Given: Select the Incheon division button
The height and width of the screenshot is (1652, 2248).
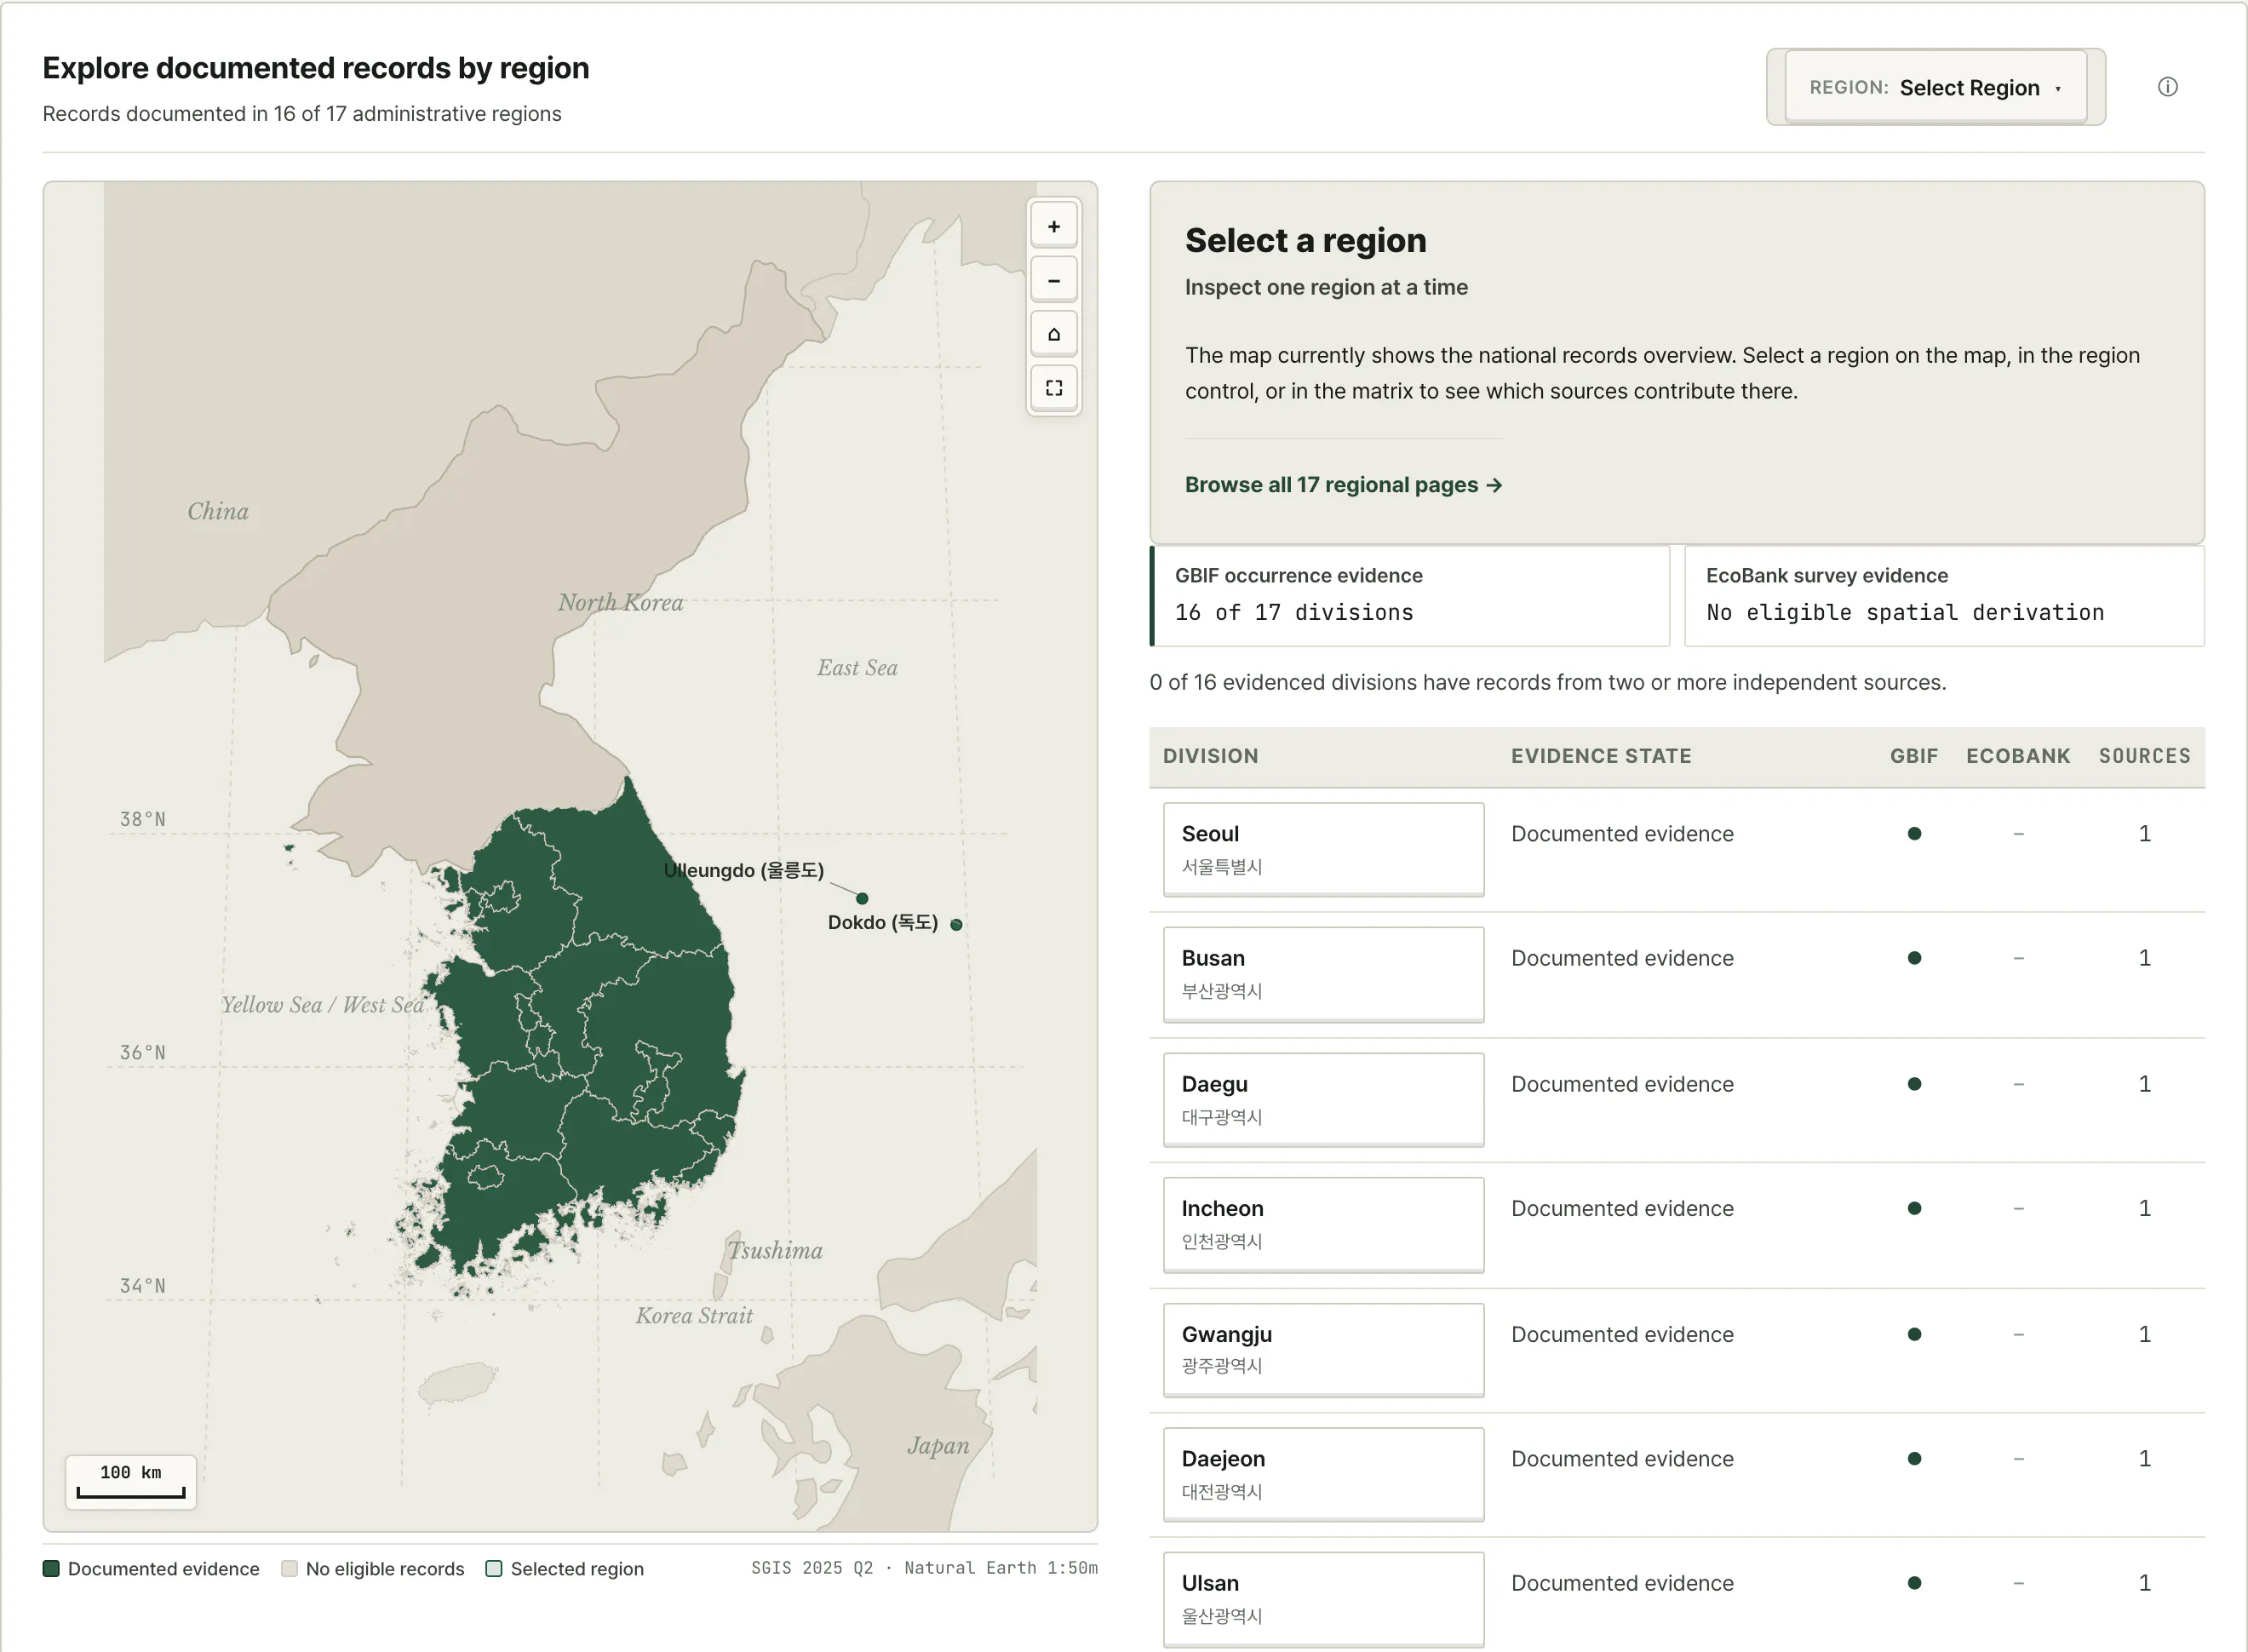Looking at the screenshot, I should click(x=1323, y=1224).
